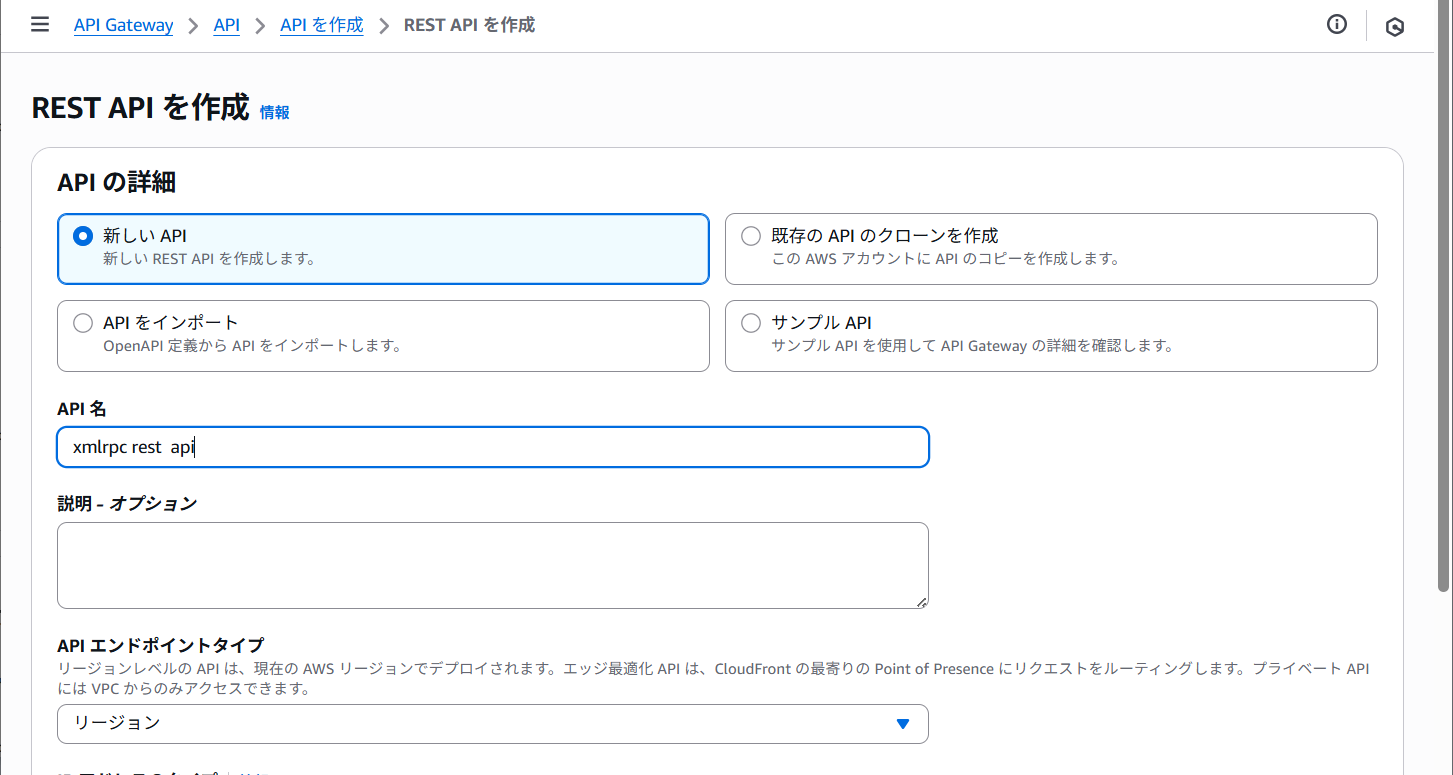Focus the 説明 description textarea
Screen dimensions: 1453x775
(492, 565)
